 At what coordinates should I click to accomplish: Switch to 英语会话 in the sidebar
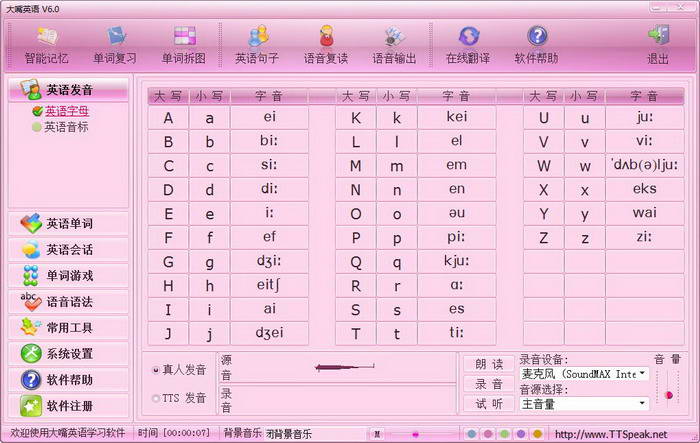point(68,249)
